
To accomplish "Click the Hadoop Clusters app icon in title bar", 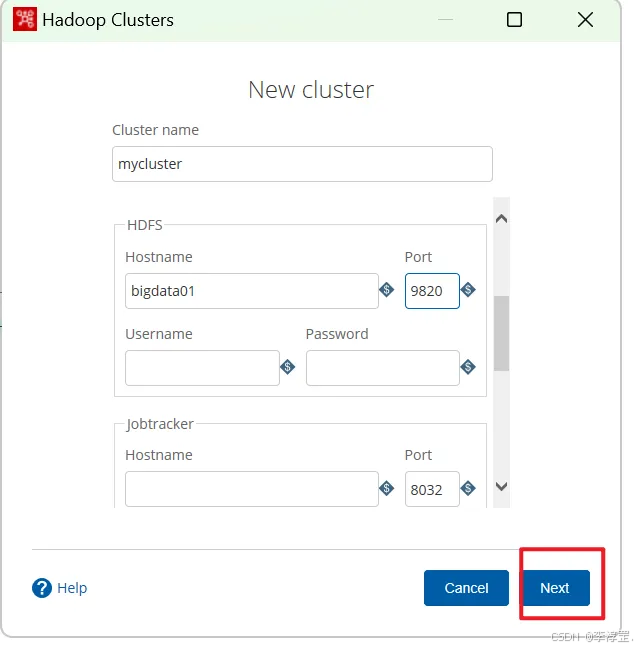I will point(25,19).
